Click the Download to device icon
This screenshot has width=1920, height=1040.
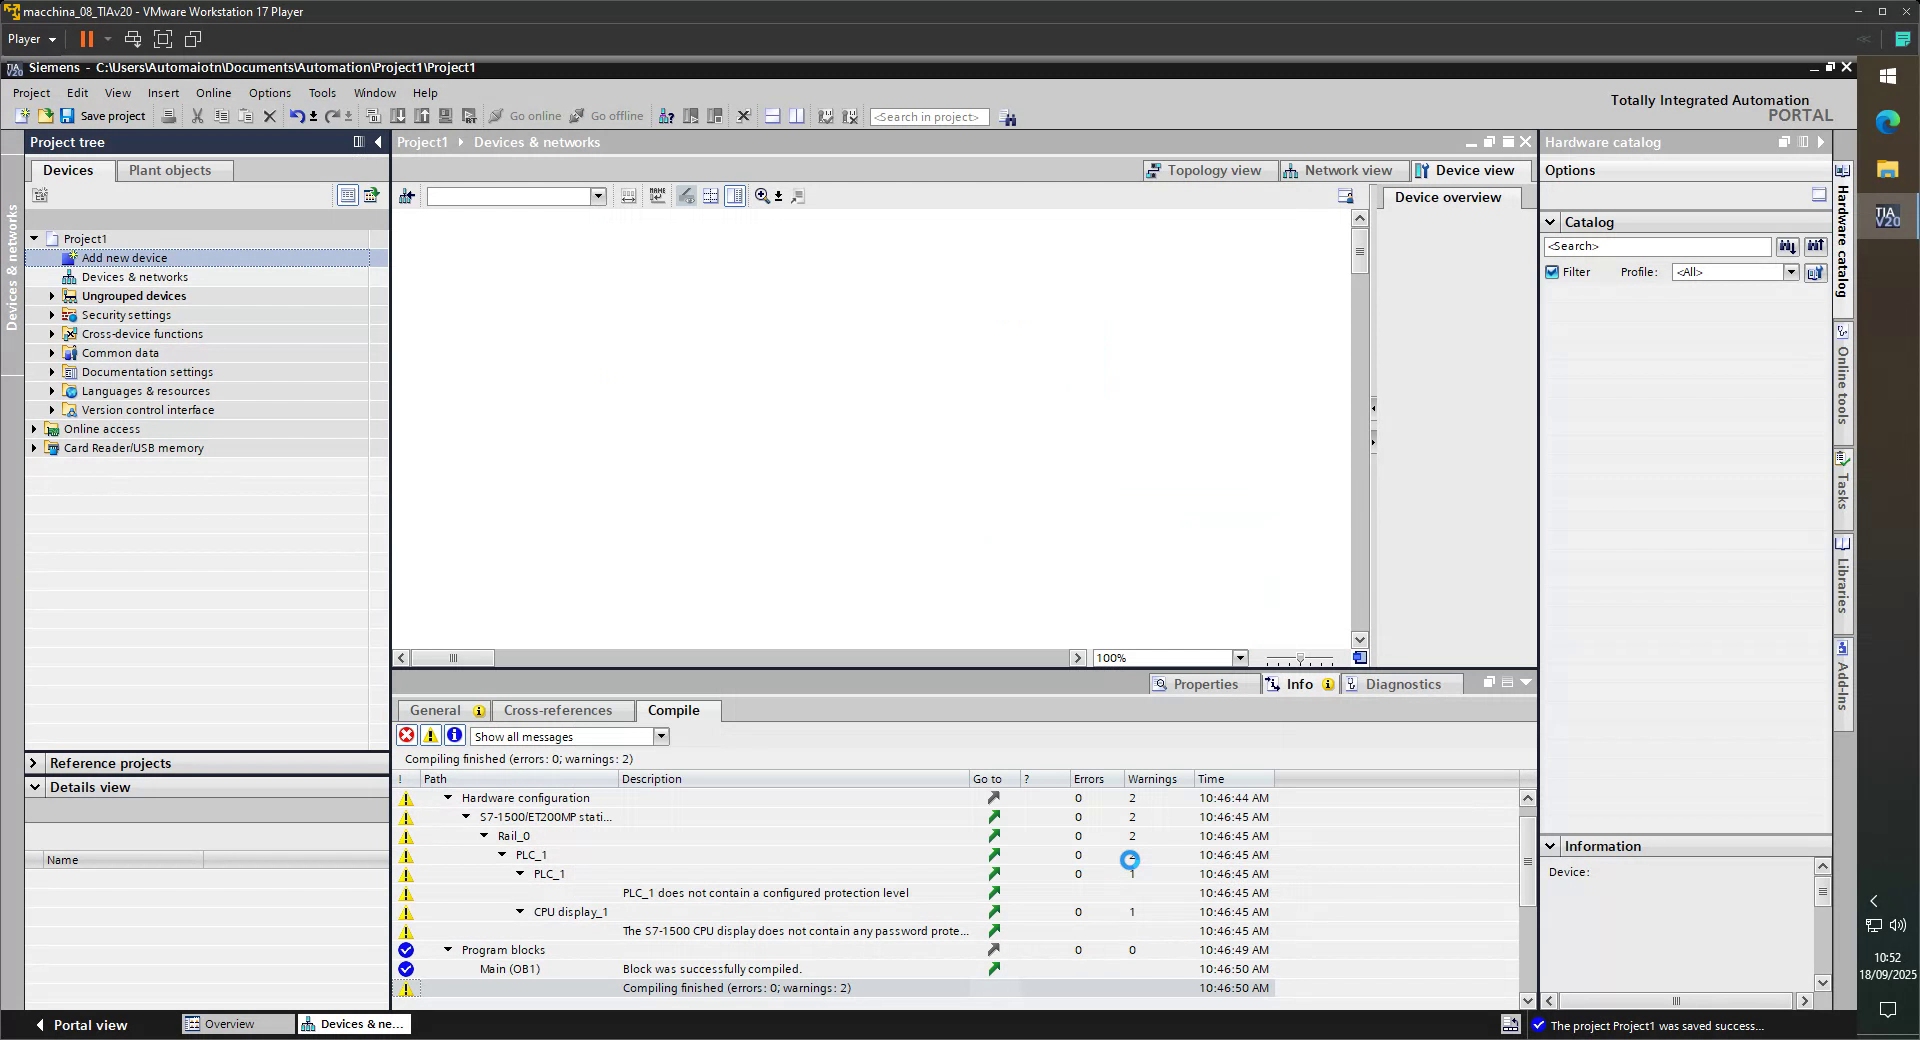coord(397,116)
